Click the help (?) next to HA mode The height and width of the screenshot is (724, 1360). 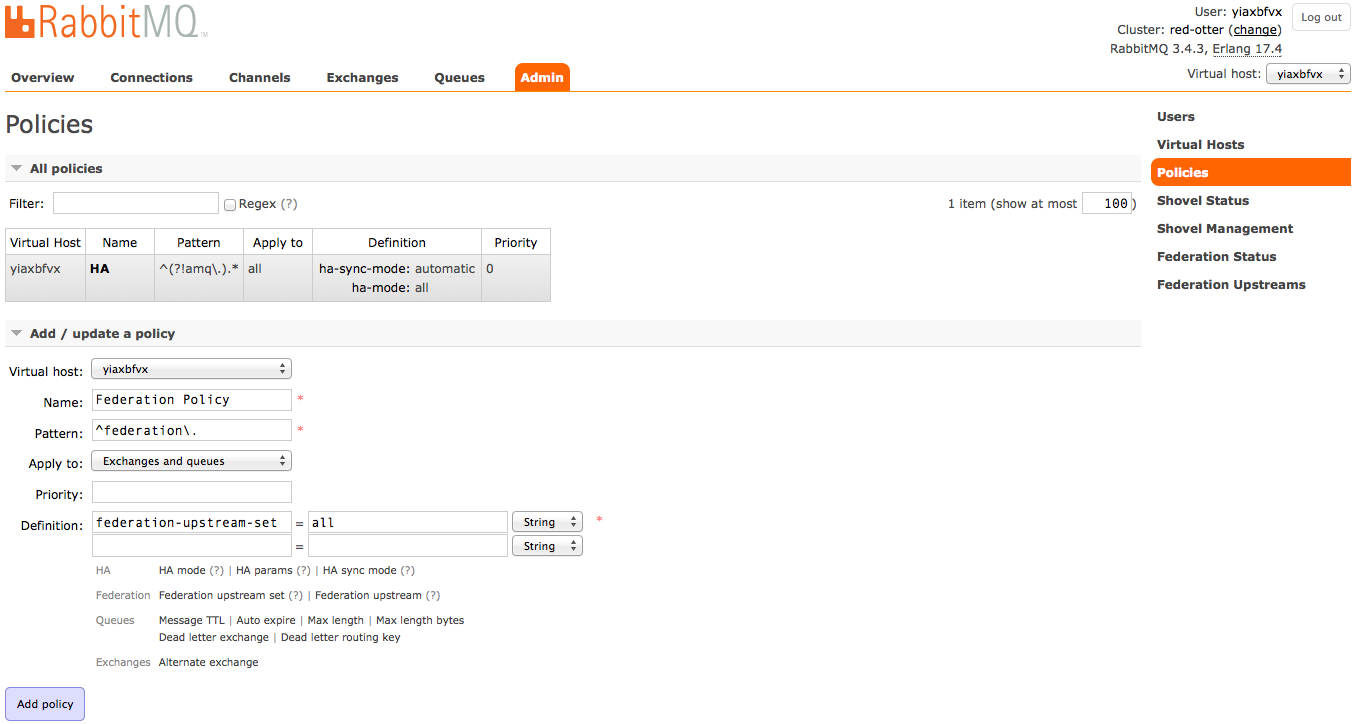coord(216,570)
